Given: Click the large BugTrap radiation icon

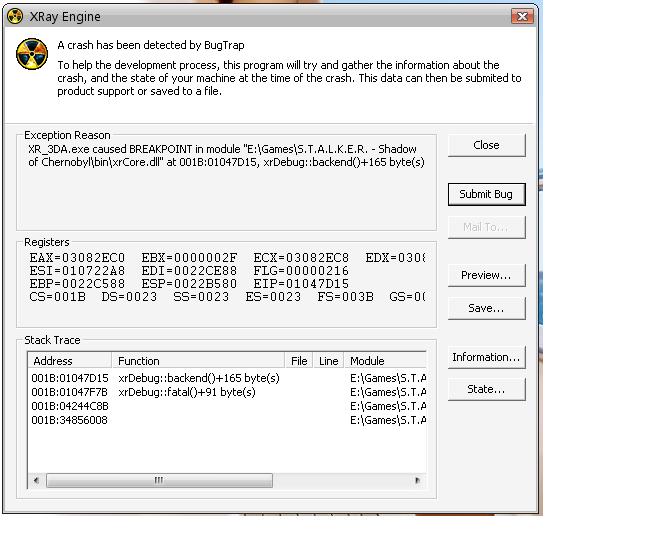Looking at the screenshot, I should click(x=32, y=54).
